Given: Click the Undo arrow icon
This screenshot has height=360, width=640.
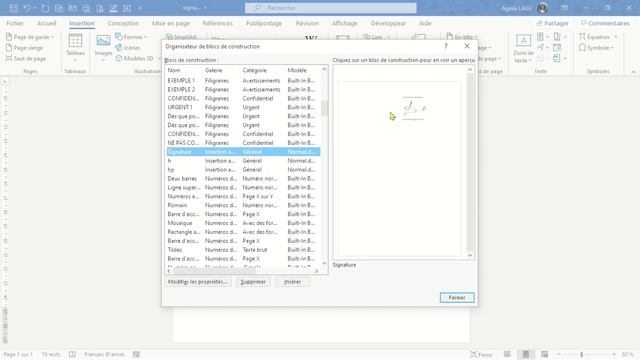Looking at the screenshot, I should pos(27,8).
